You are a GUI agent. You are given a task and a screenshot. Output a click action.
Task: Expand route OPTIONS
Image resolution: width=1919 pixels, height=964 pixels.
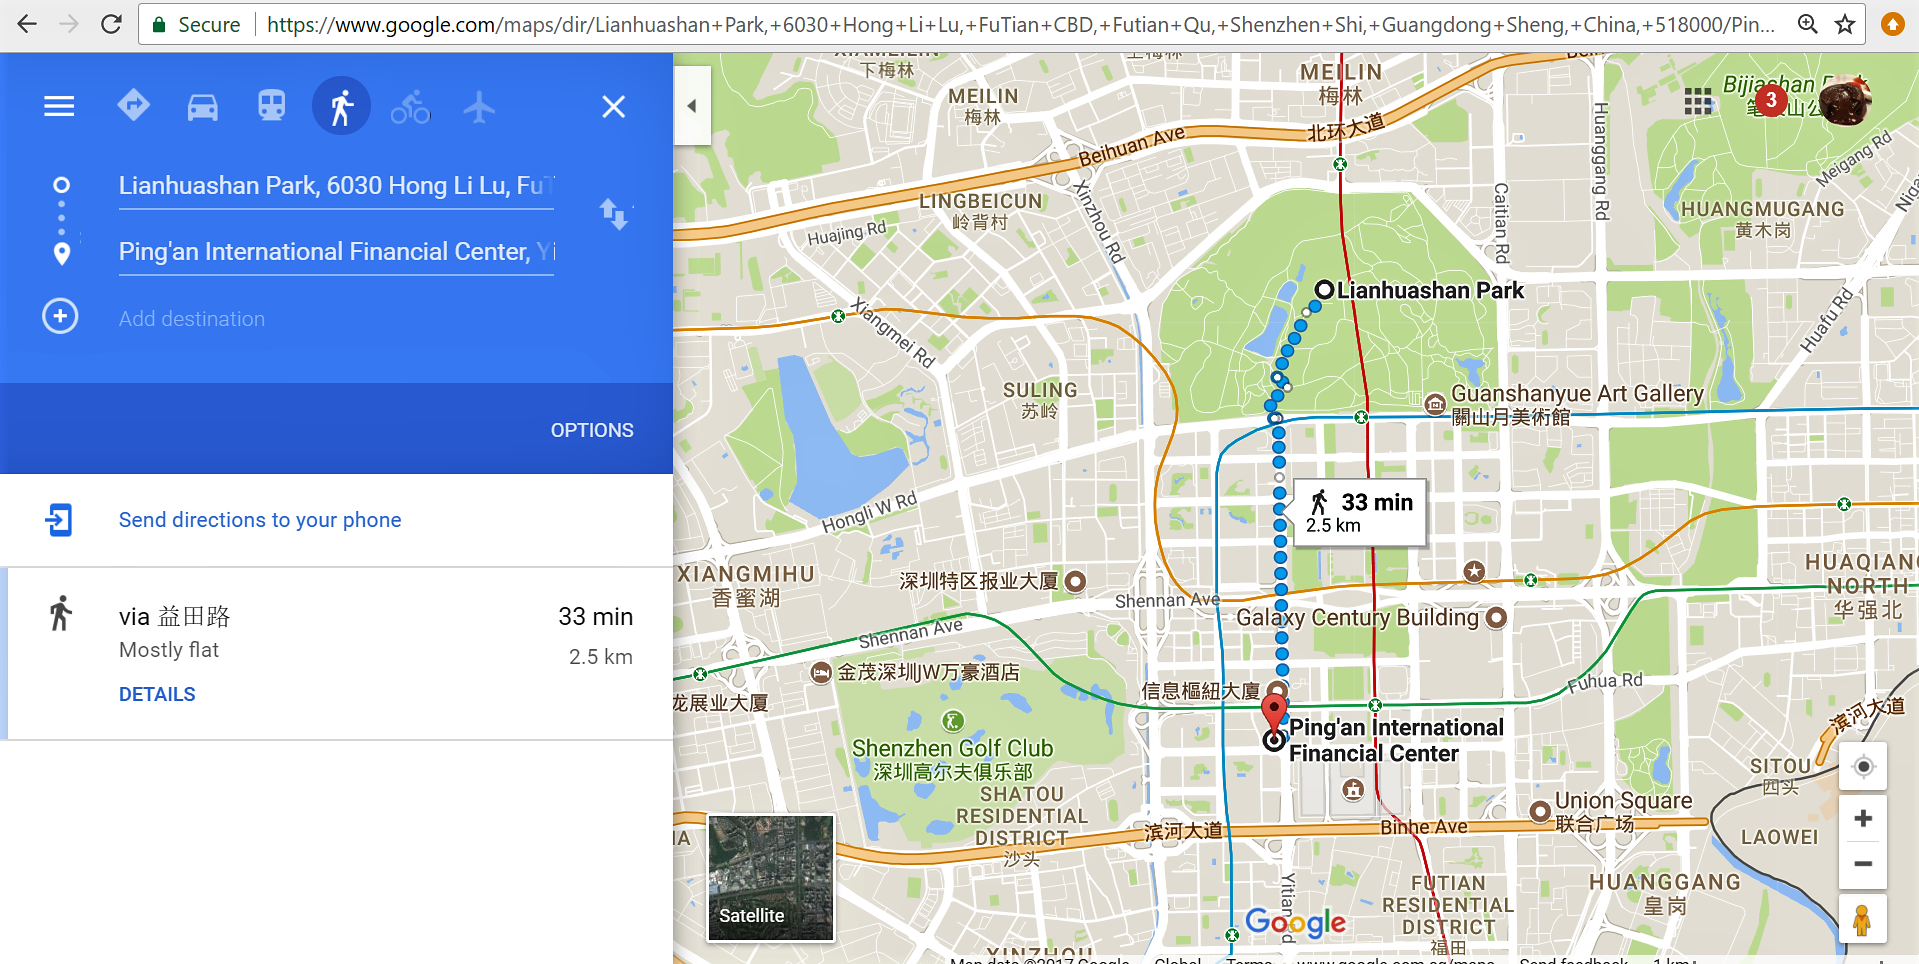tap(592, 430)
